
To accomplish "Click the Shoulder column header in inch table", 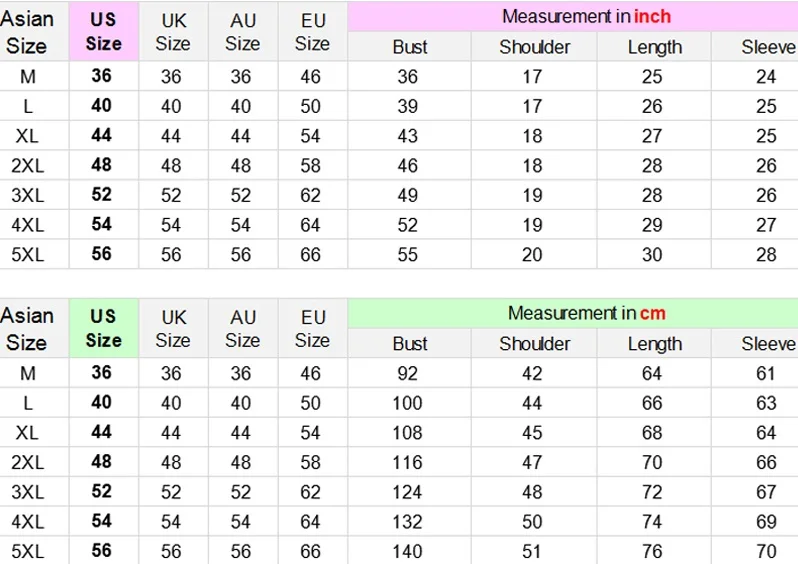I will 534,47.
